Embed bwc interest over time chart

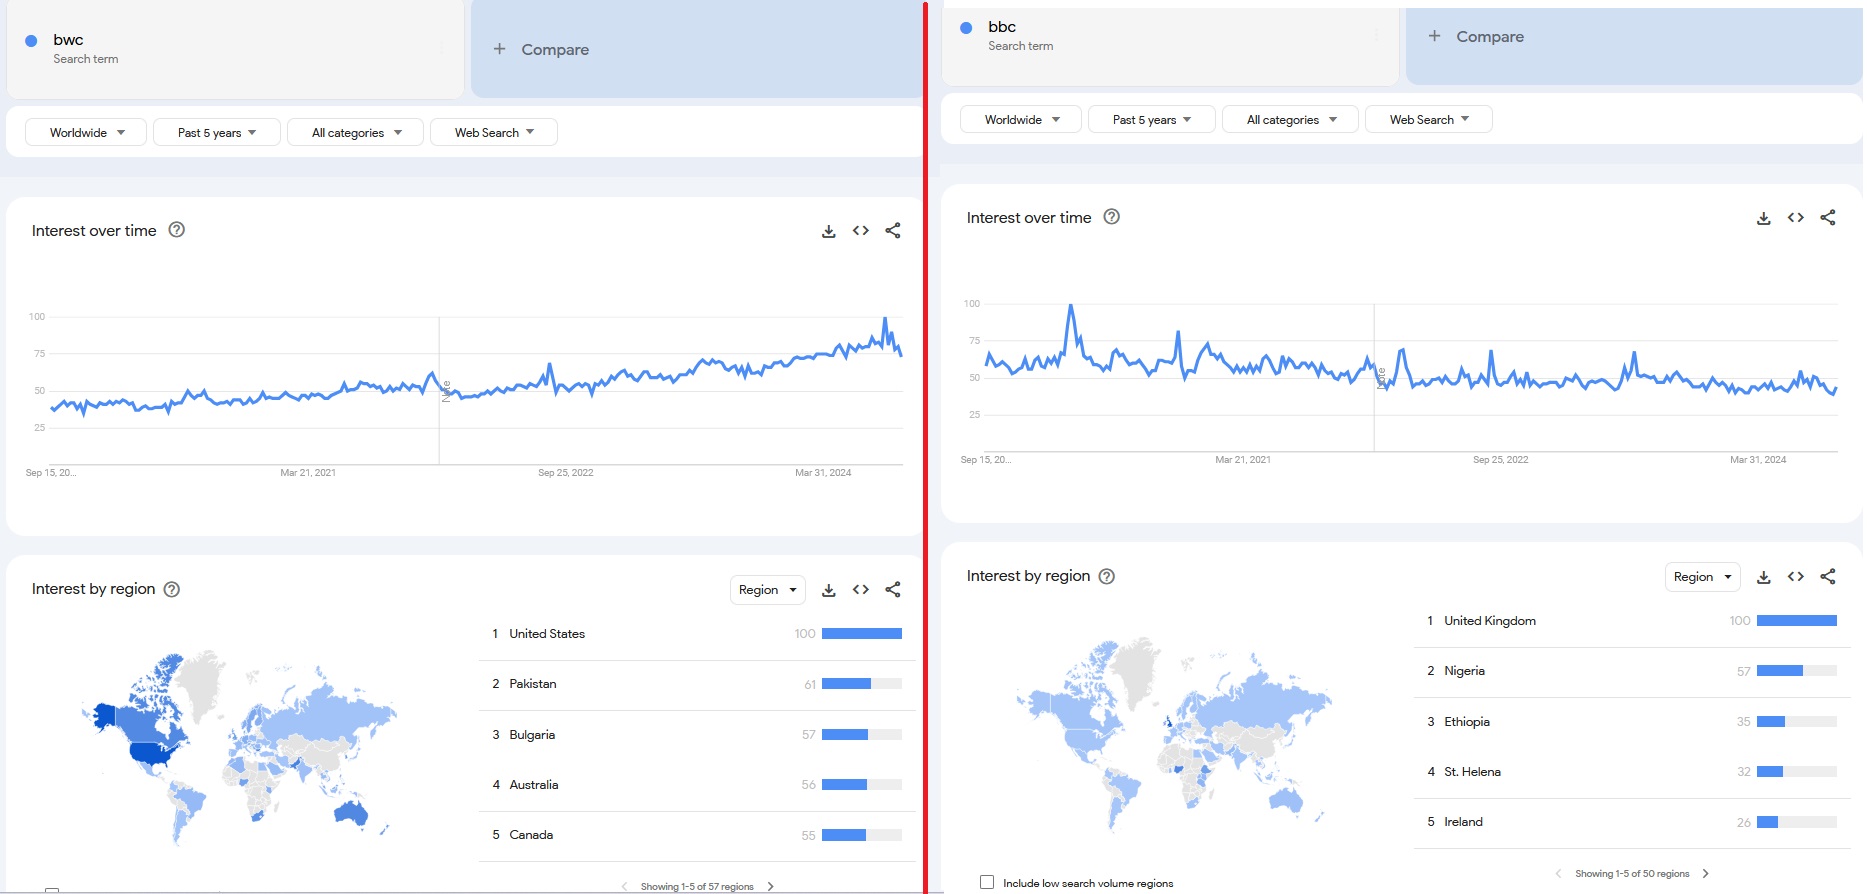[x=861, y=231]
